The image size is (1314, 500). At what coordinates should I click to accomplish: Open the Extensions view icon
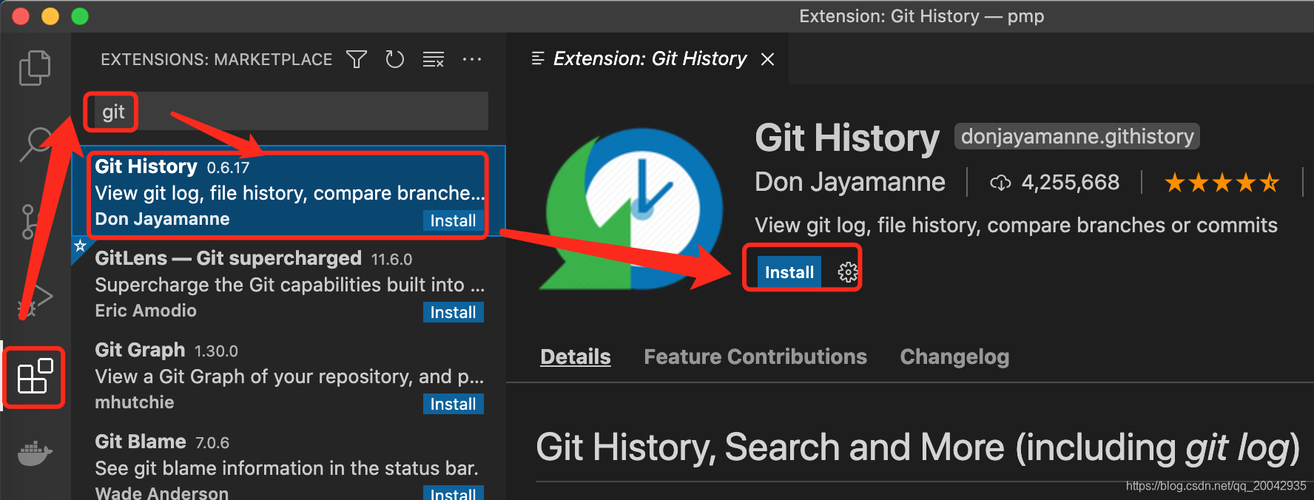tap(36, 377)
